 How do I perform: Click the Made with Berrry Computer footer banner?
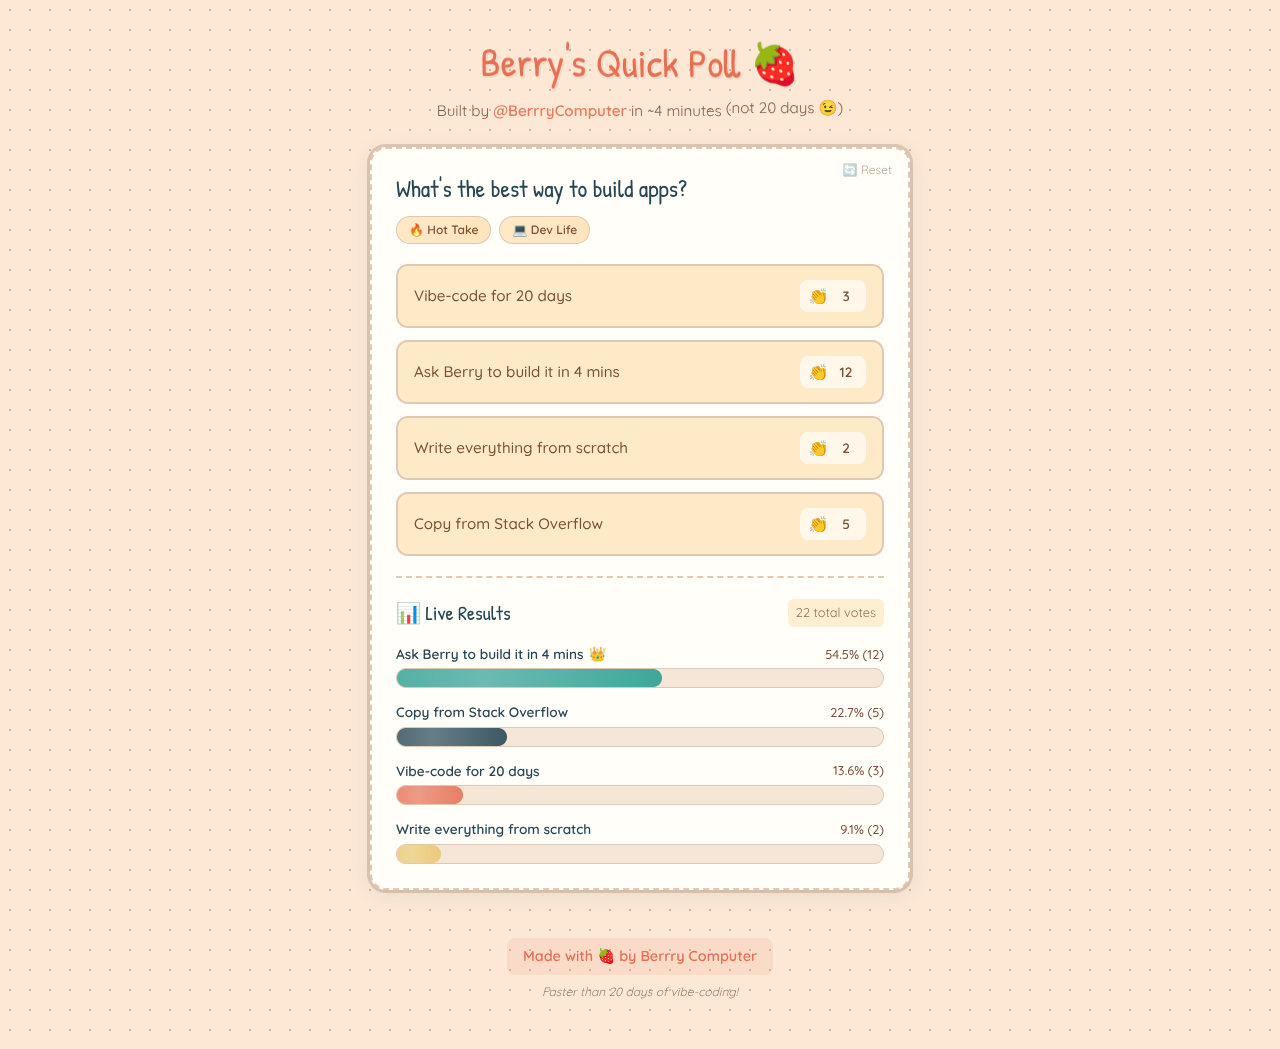[639, 956]
